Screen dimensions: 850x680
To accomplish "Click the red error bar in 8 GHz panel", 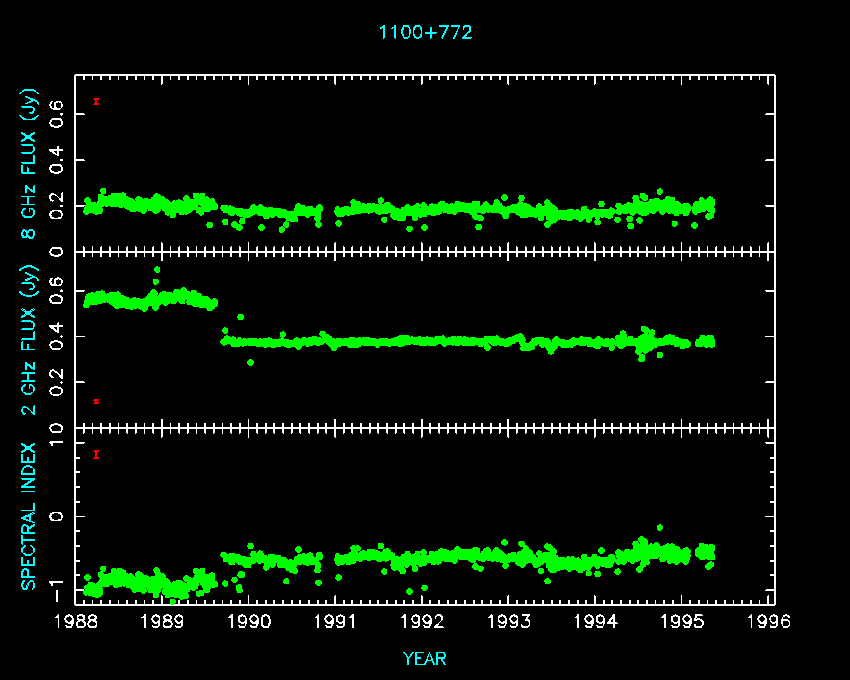I will pyautogui.click(x=96, y=101).
